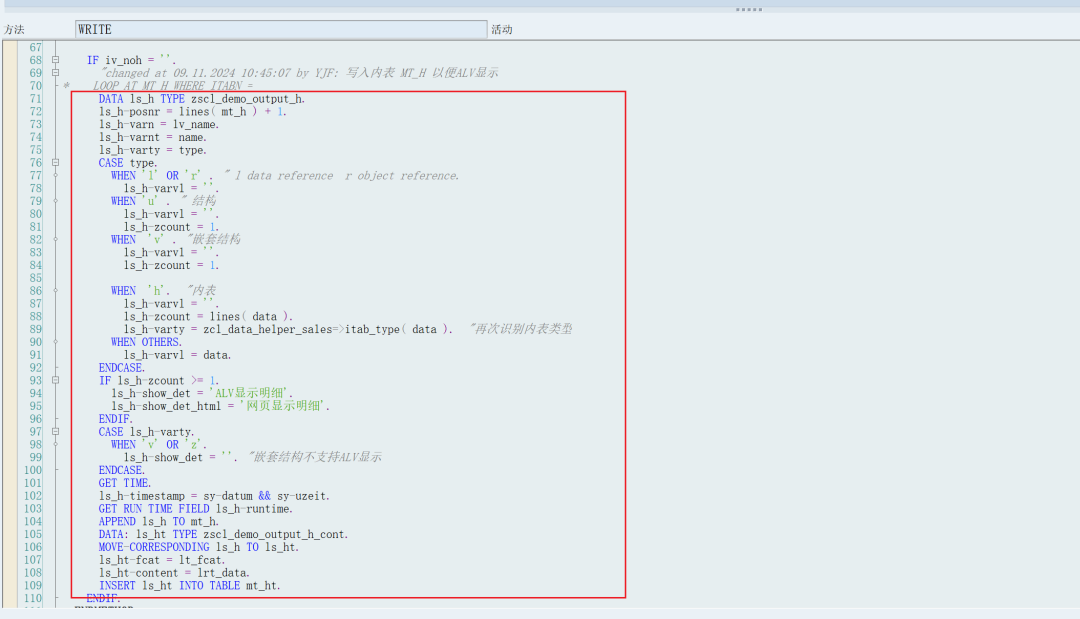
Task: Click the 'WHEN 'u'' statement on line 79
Action: (x=141, y=201)
